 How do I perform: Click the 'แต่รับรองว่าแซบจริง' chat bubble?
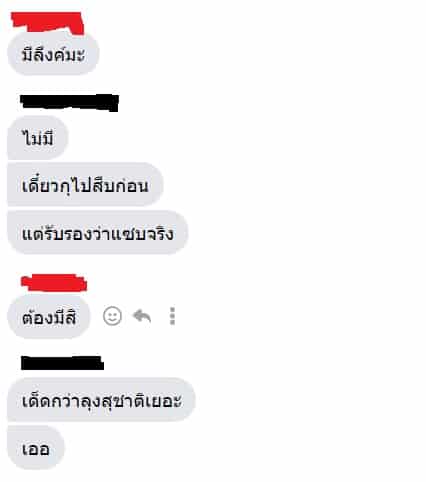tap(98, 232)
